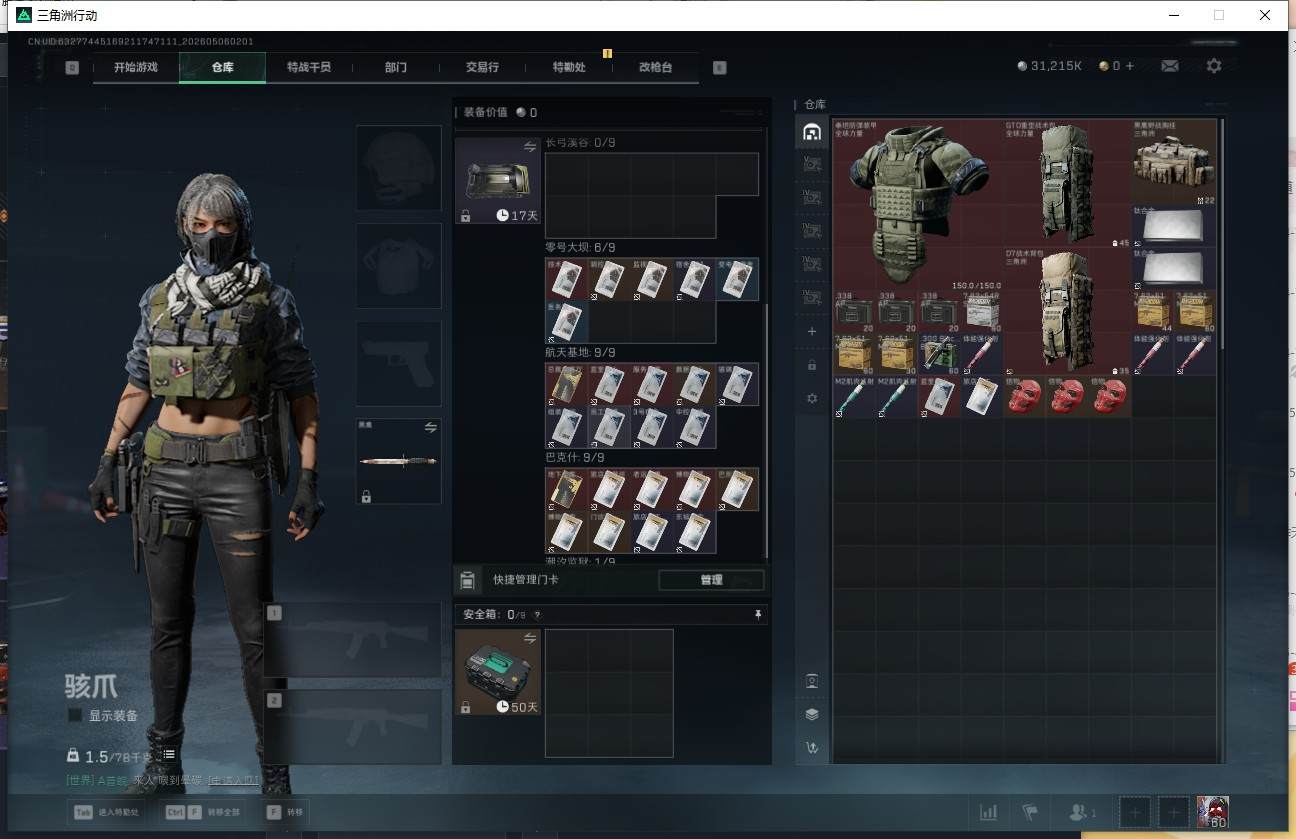Select the knife in the melee slot
This screenshot has width=1296, height=839.
399,461
